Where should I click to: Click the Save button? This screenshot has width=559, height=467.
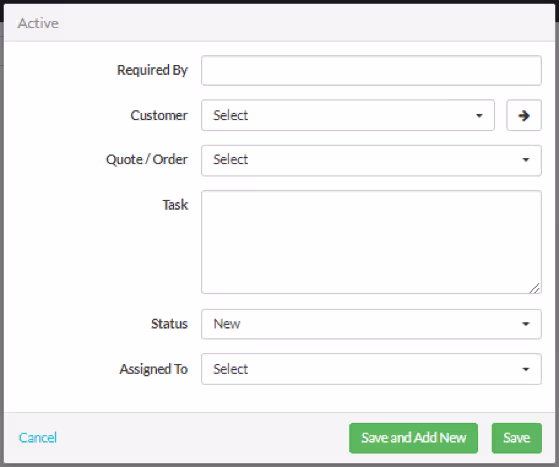(x=517, y=438)
